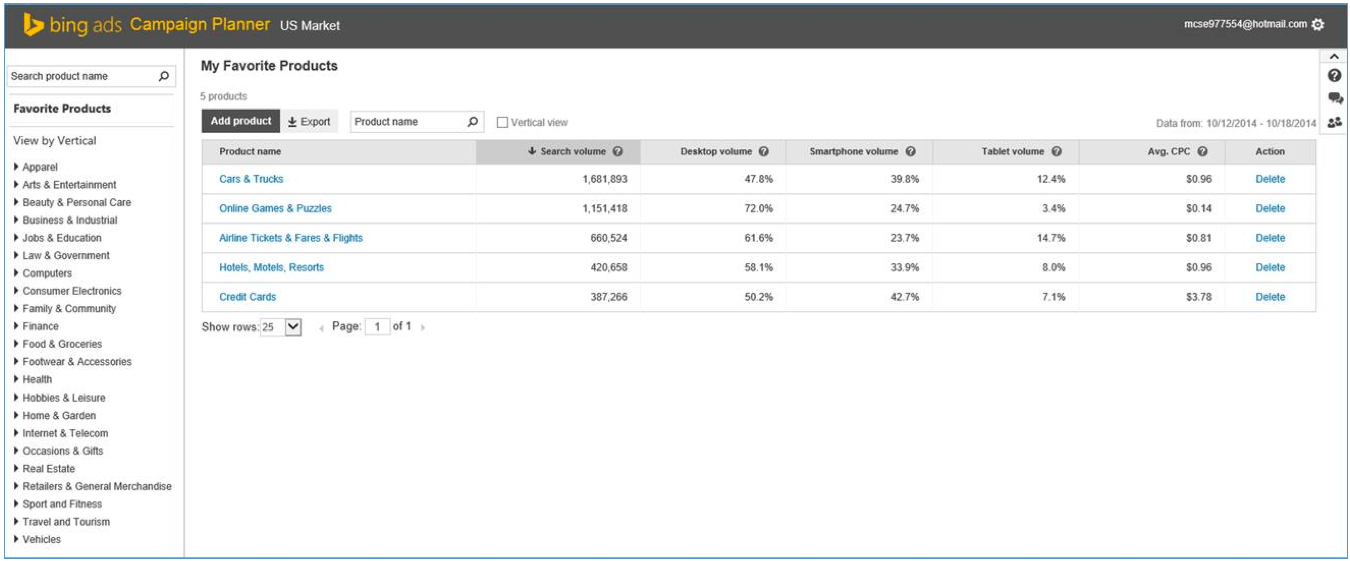
Task: Click the account email mcse977554@hotmail.com
Action: pyautogui.click(x=1245, y=24)
